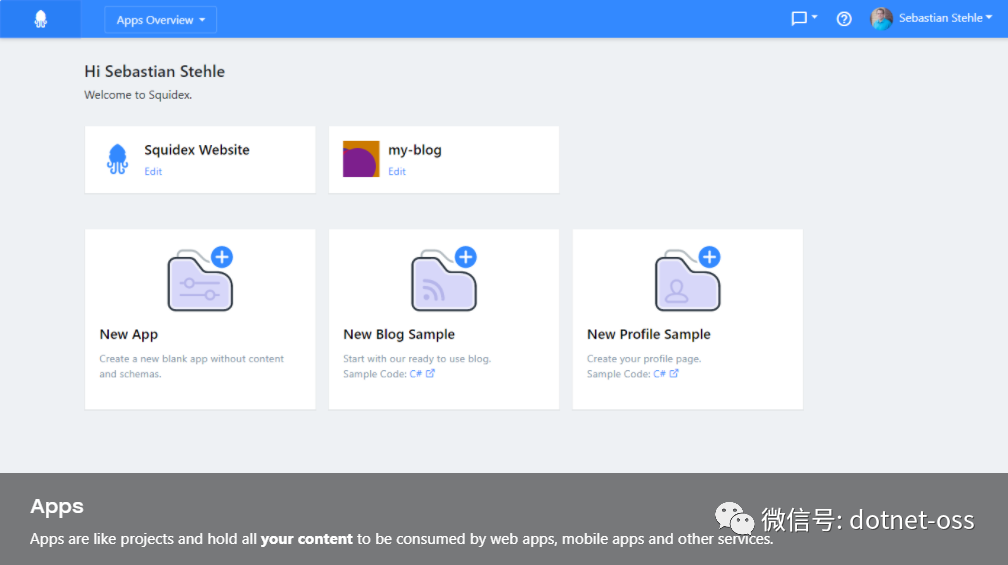Click the New Profile Sample folder icon

pyautogui.click(x=687, y=279)
